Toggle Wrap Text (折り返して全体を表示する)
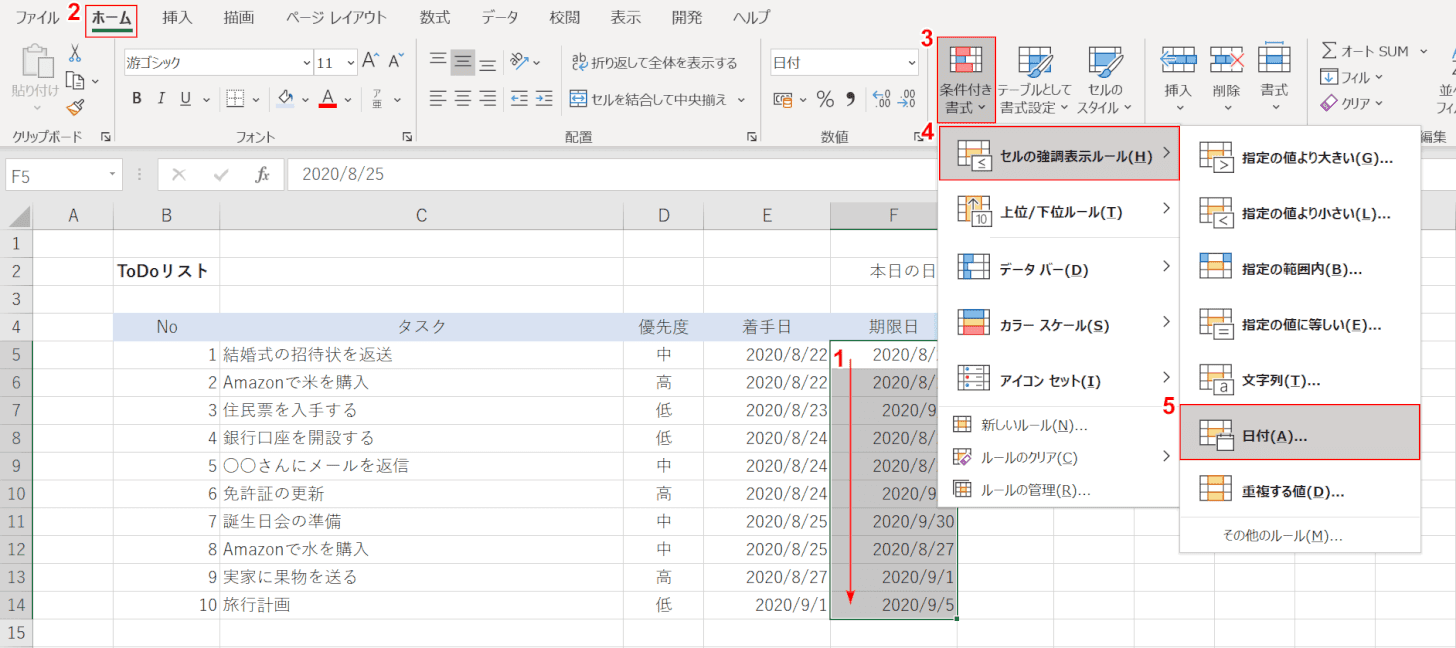Viewport: 1456px width, 648px height. coord(655,62)
